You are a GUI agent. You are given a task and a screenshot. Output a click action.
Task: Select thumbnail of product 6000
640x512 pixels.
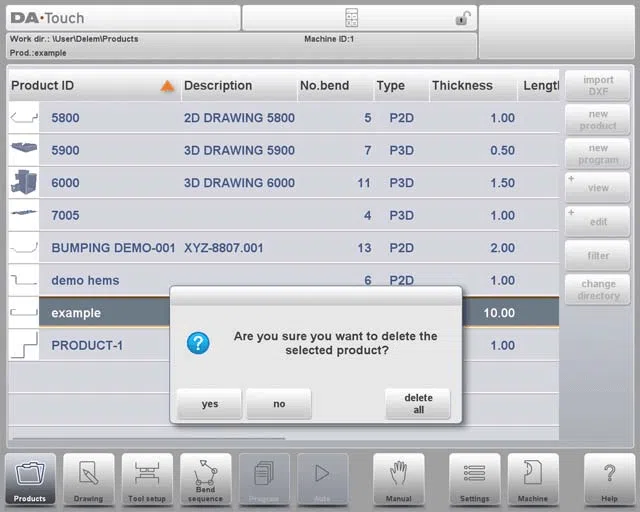click(24, 183)
